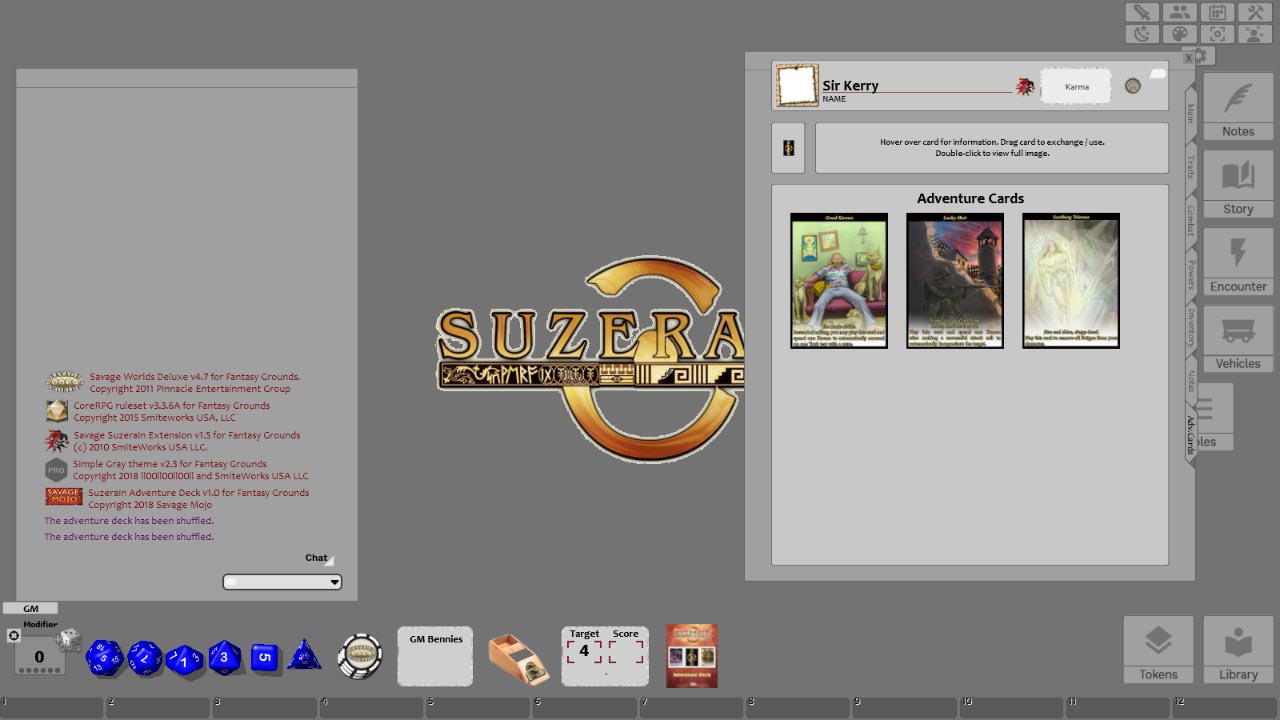Open the Combat Tracker sword icon
1280x720 pixels.
pyautogui.click(x=1141, y=12)
